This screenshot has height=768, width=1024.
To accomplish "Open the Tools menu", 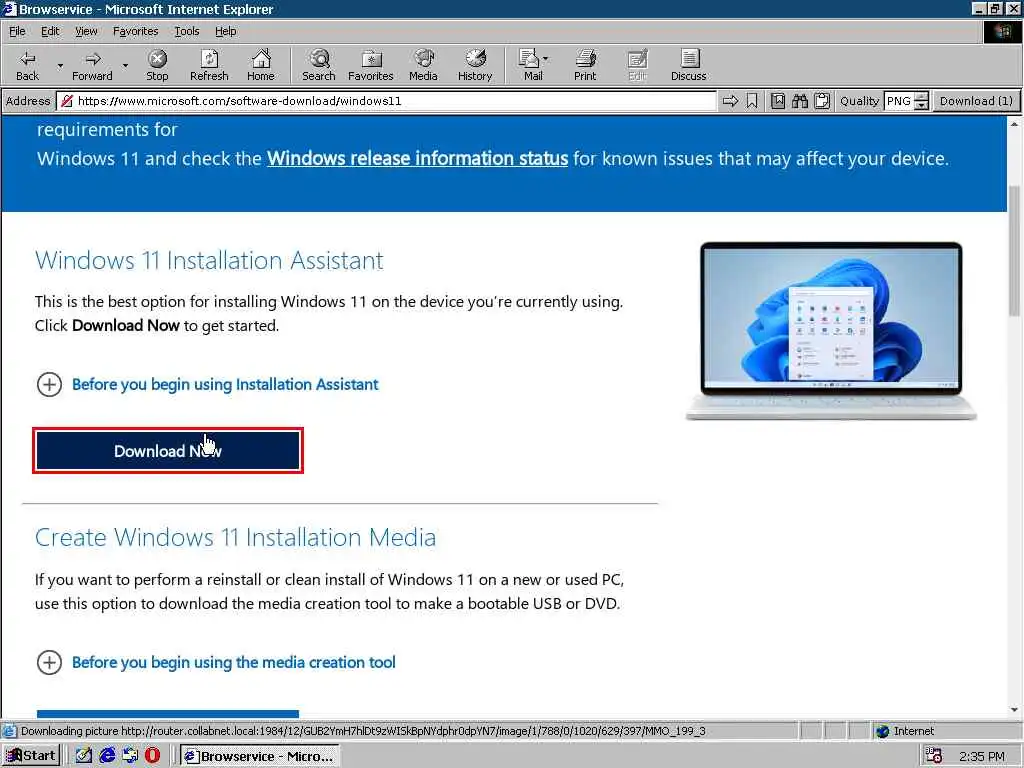I will (186, 31).
